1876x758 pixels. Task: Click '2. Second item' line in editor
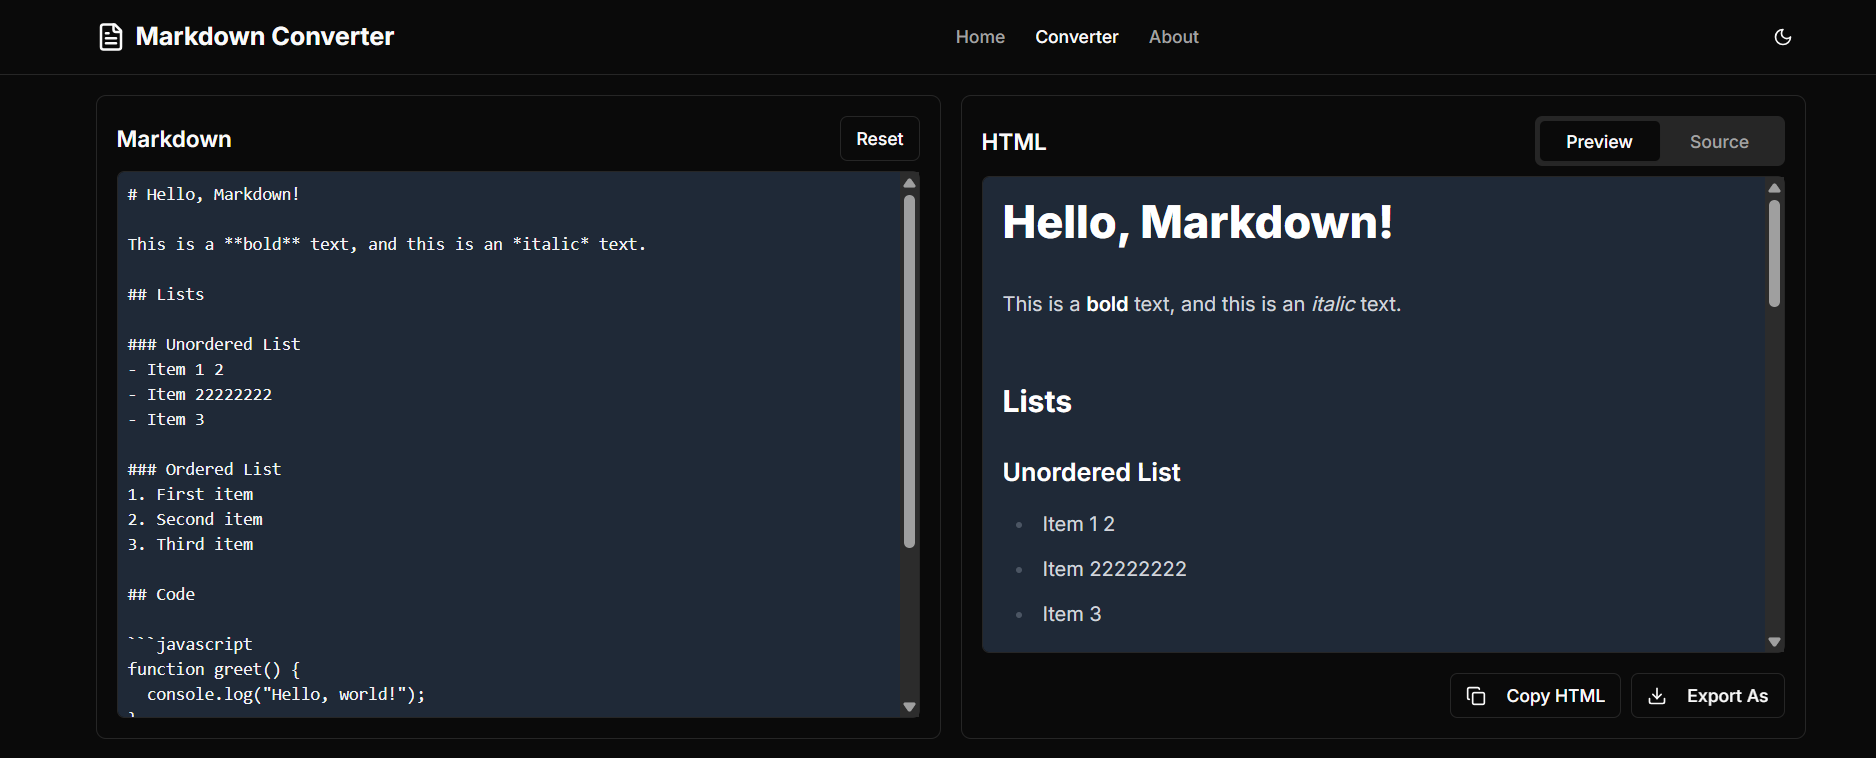(195, 519)
